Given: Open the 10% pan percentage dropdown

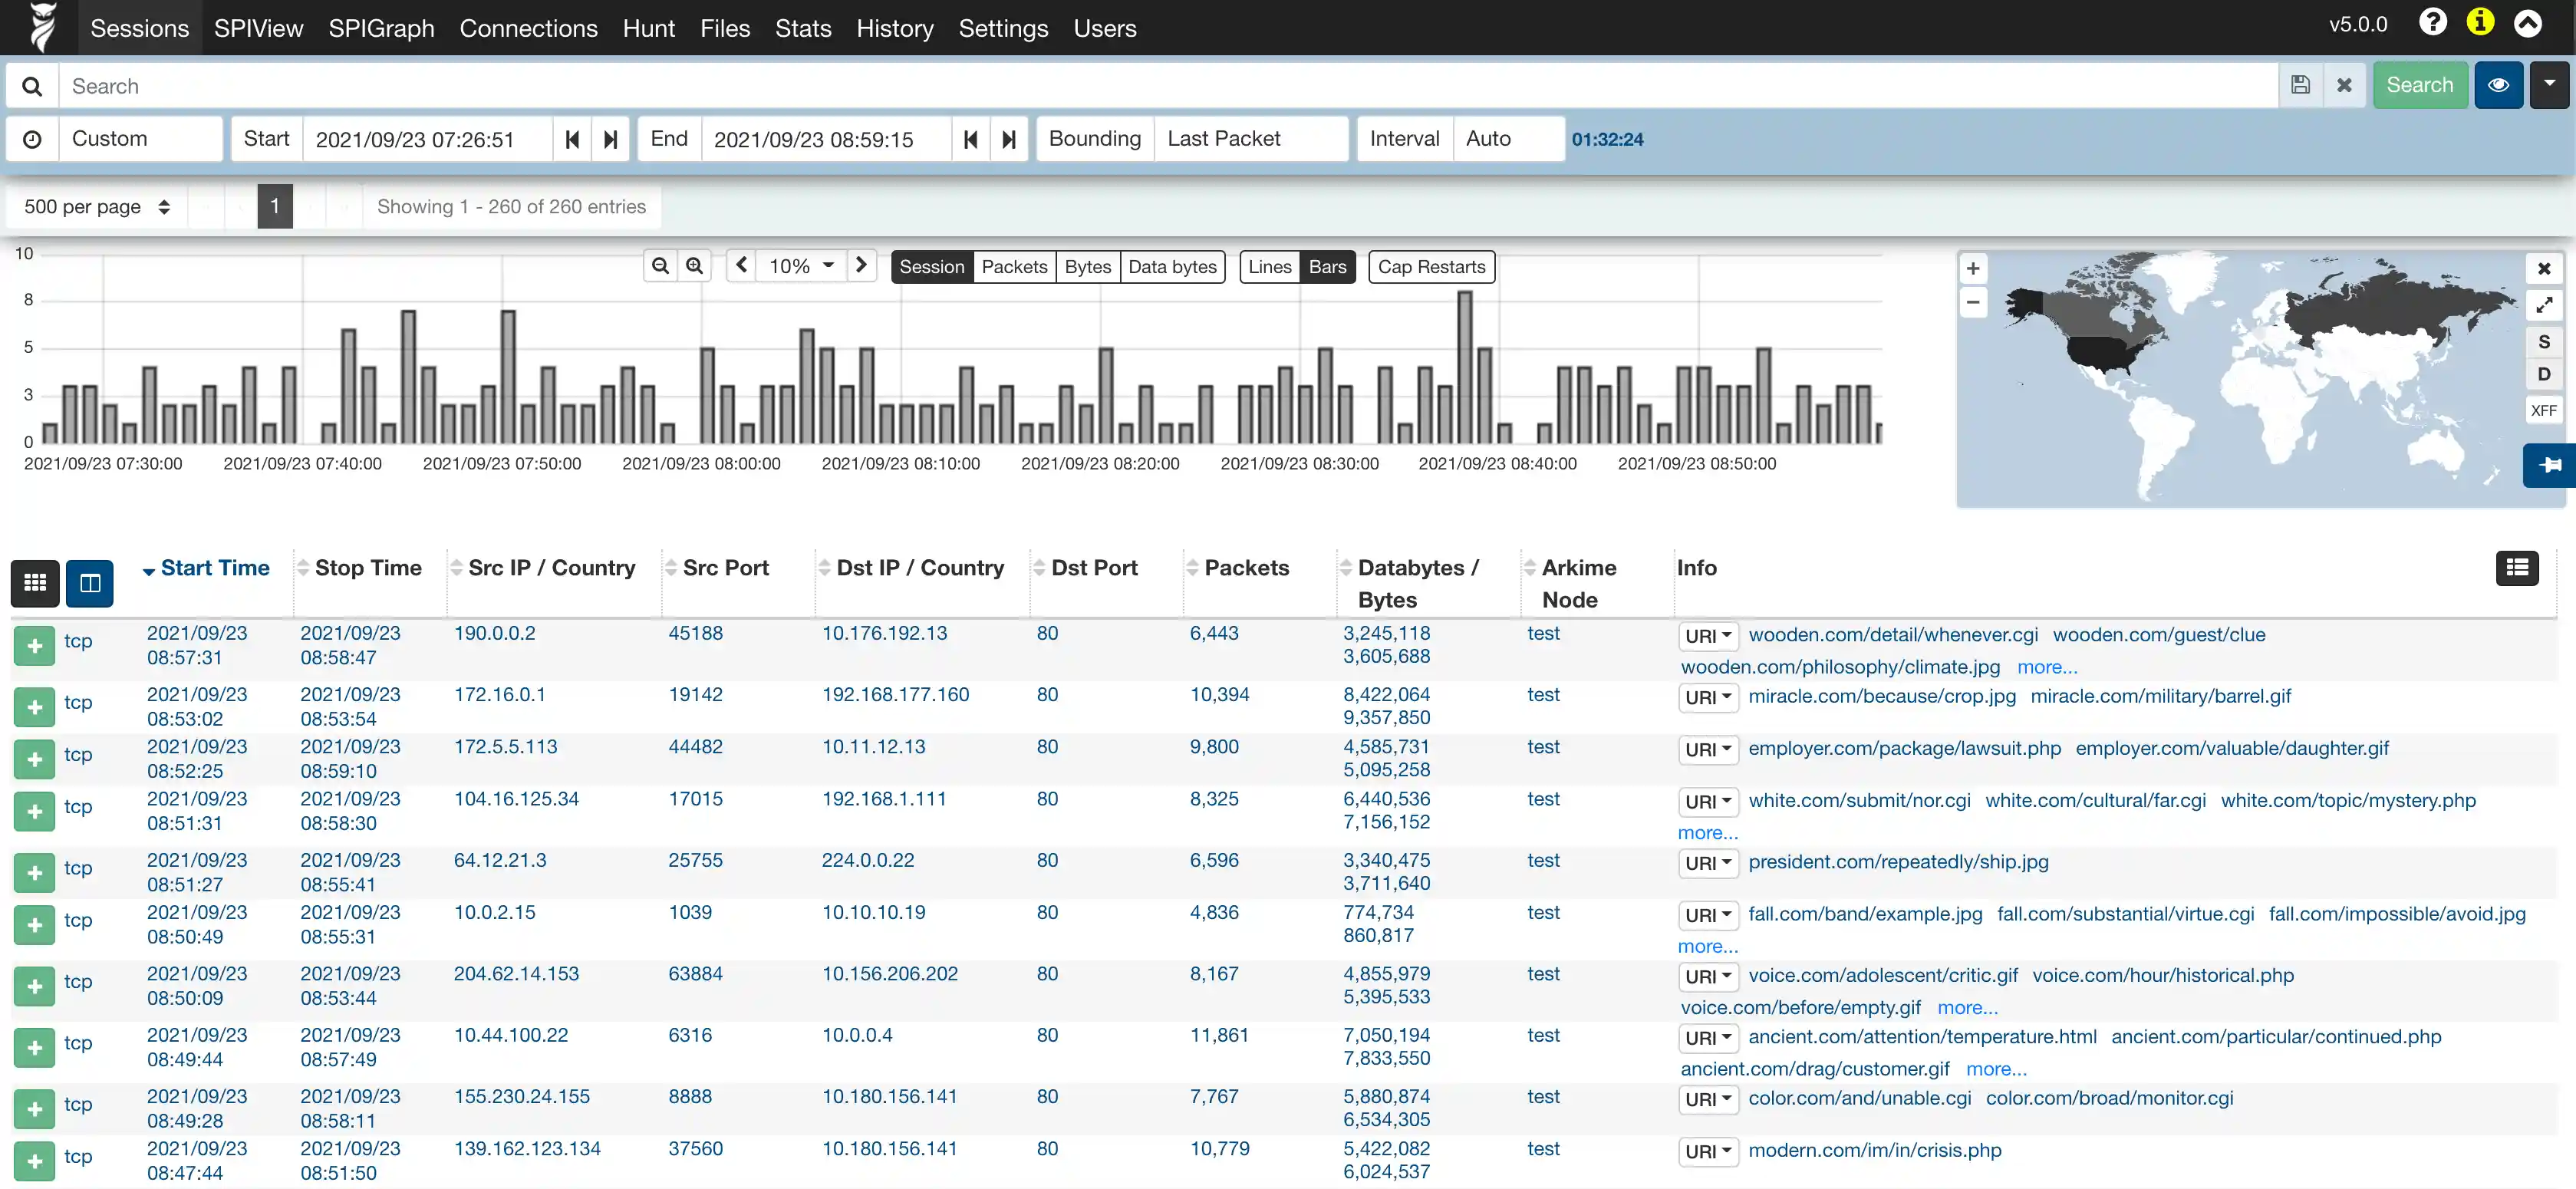Looking at the screenshot, I should point(800,266).
